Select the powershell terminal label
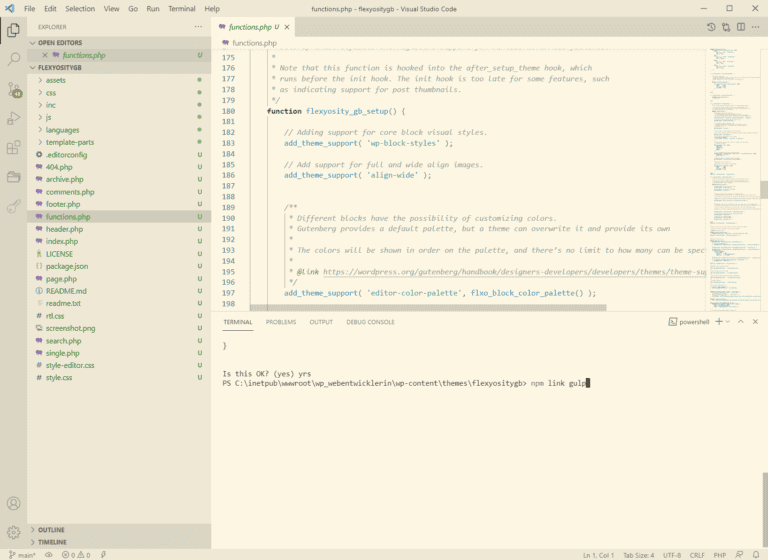The height and width of the screenshot is (560, 768). [x=689, y=322]
